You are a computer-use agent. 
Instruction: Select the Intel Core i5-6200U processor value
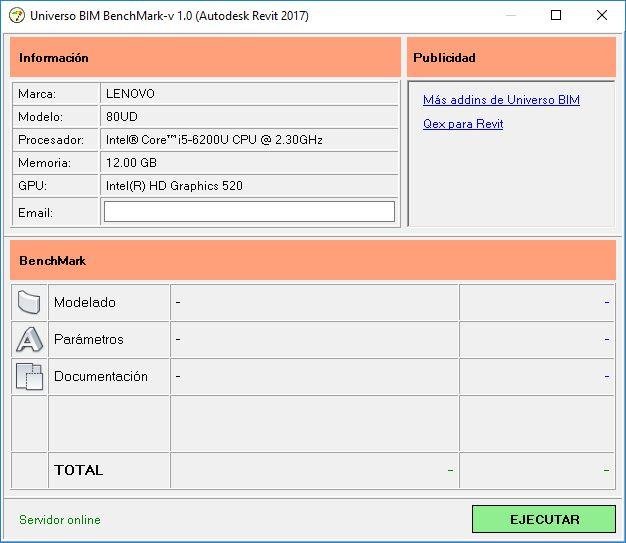click(x=214, y=140)
